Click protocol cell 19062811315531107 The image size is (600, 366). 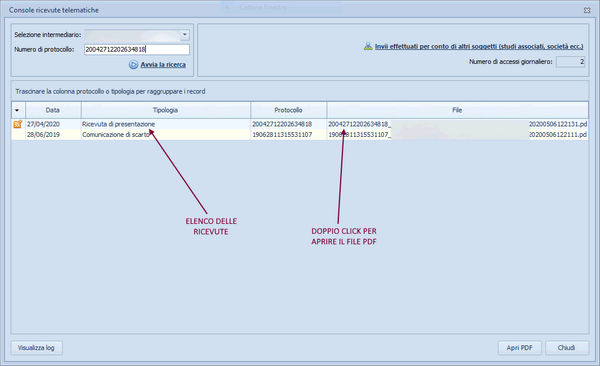click(x=282, y=134)
